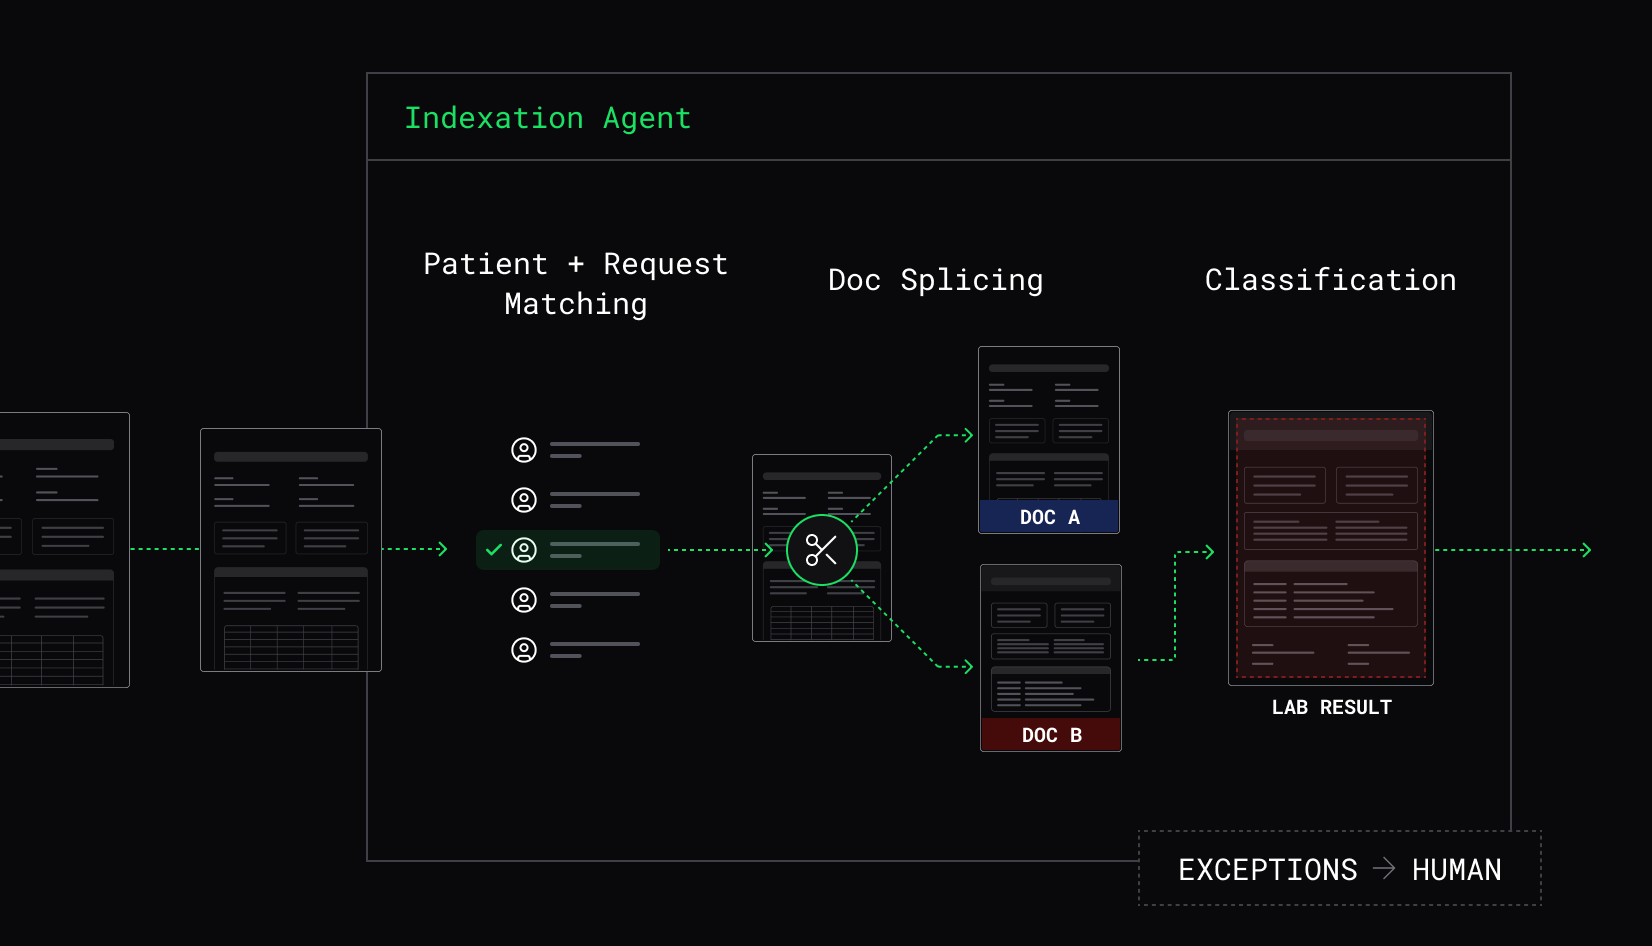Click the highlighted third patient avatar

(524, 550)
